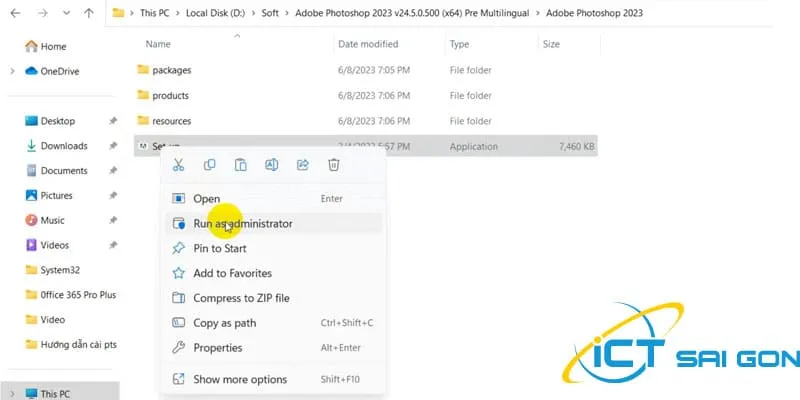Click the Application type cell of Set-up

pyautogui.click(x=473, y=146)
